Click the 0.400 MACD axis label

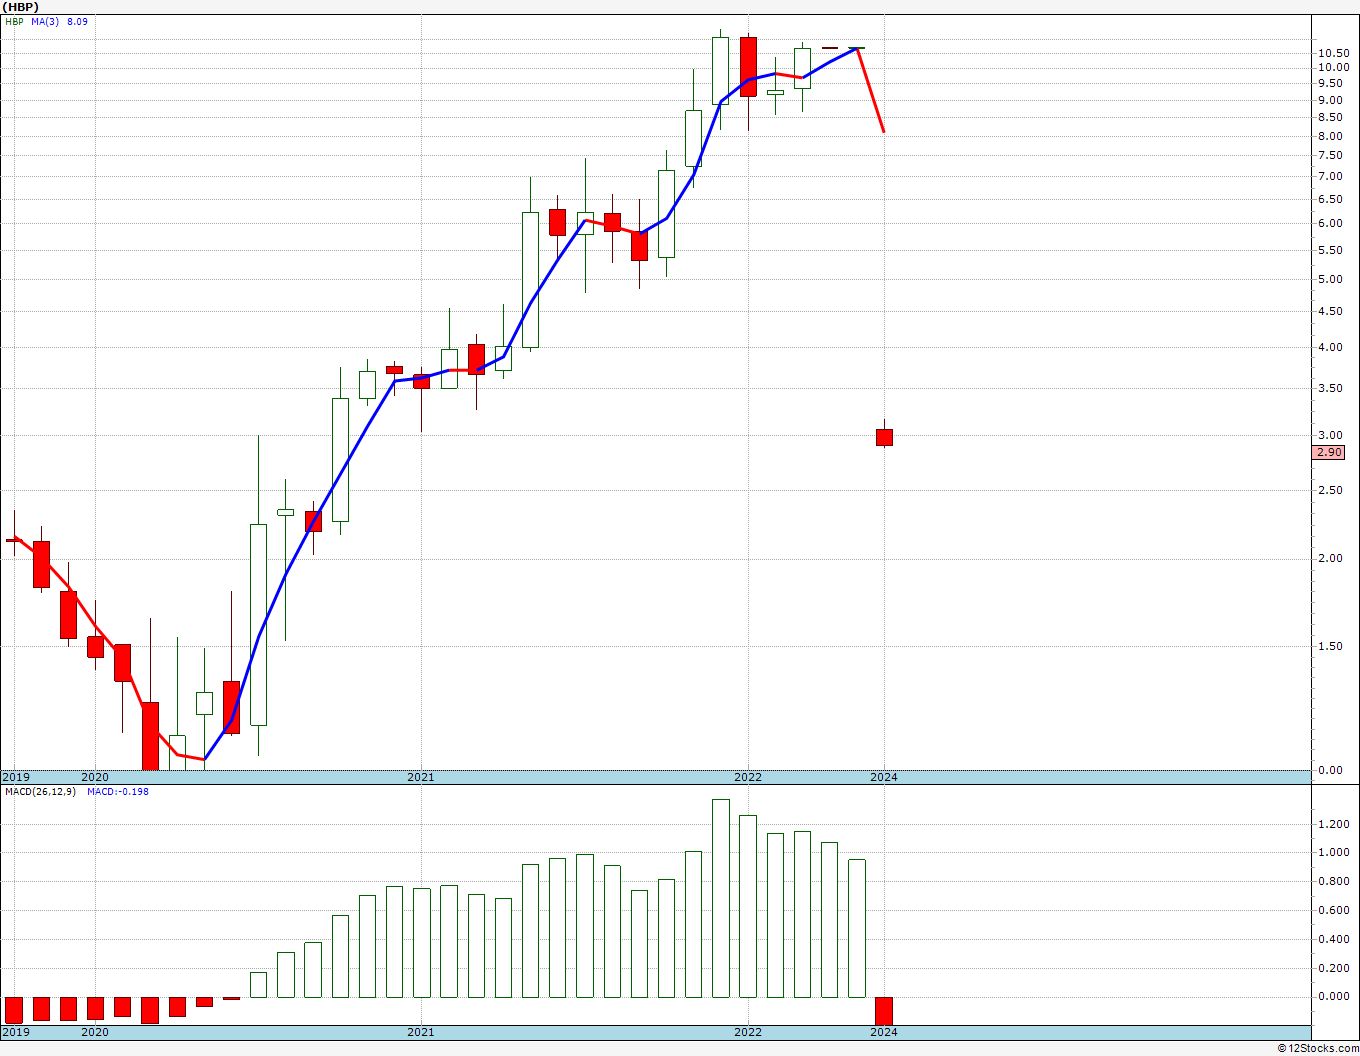(1333, 940)
